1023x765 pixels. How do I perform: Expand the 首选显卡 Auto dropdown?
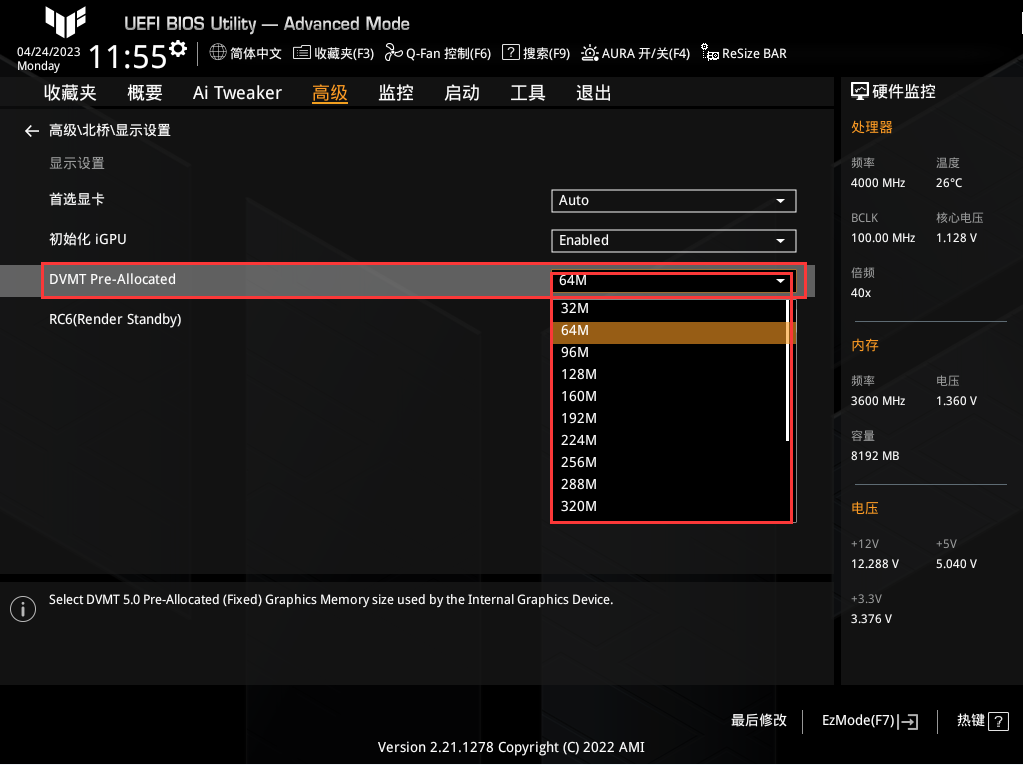tap(673, 201)
